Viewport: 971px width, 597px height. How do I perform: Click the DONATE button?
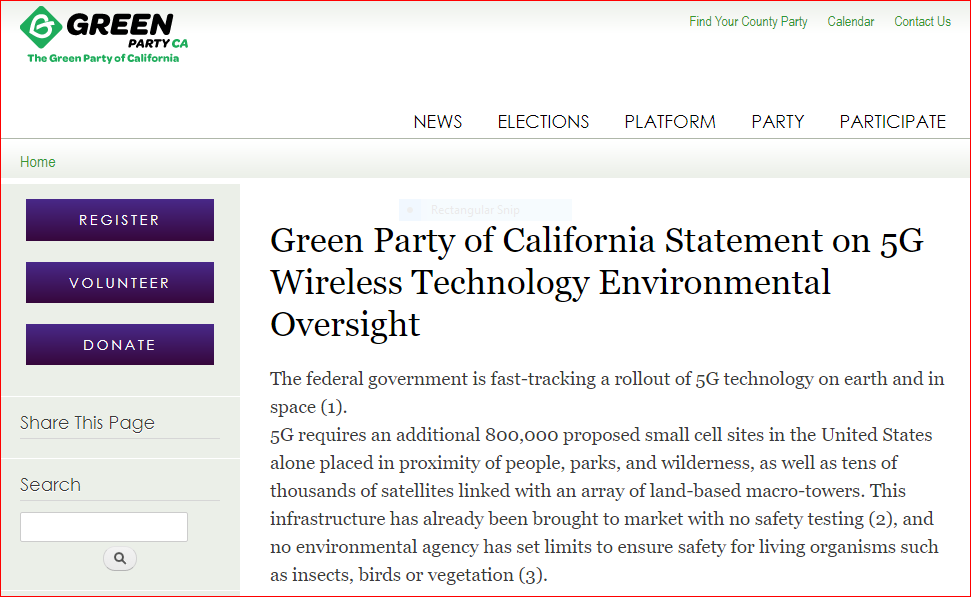tap(120, 345)
